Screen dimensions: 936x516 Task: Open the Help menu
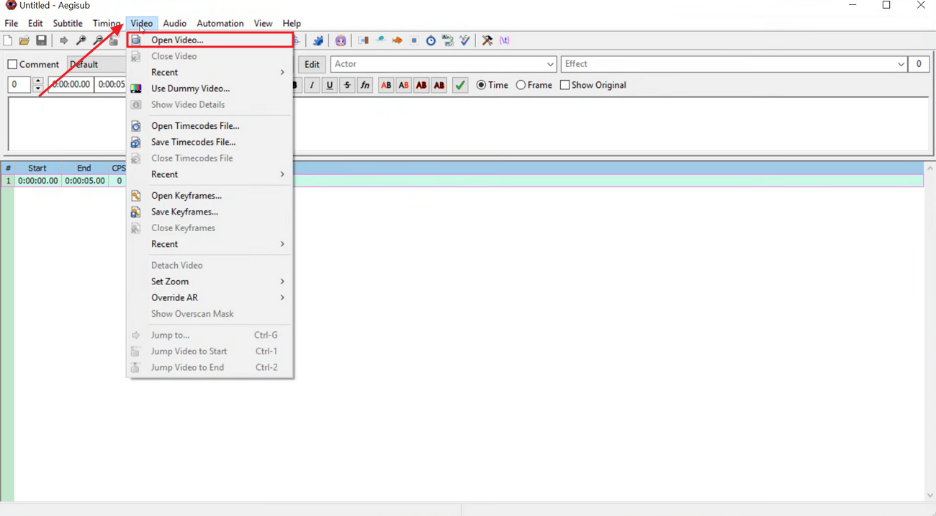292,23
